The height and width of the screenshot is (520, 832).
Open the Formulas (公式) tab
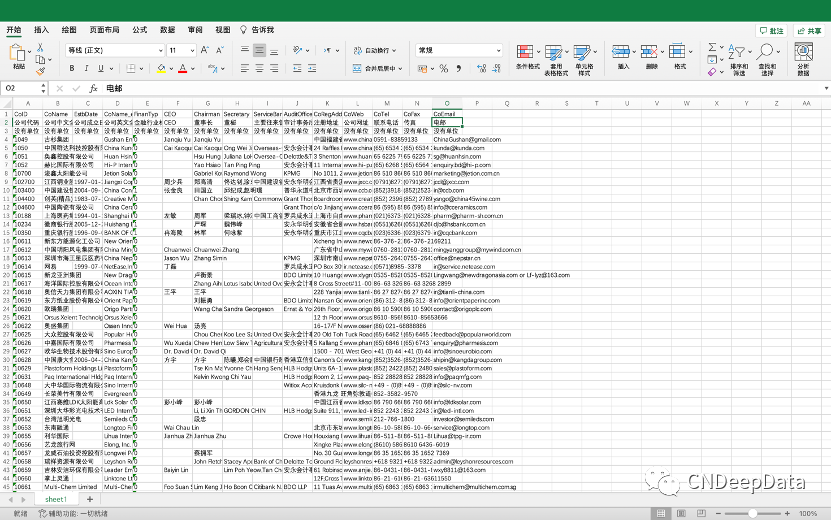(x=140, y=30)
